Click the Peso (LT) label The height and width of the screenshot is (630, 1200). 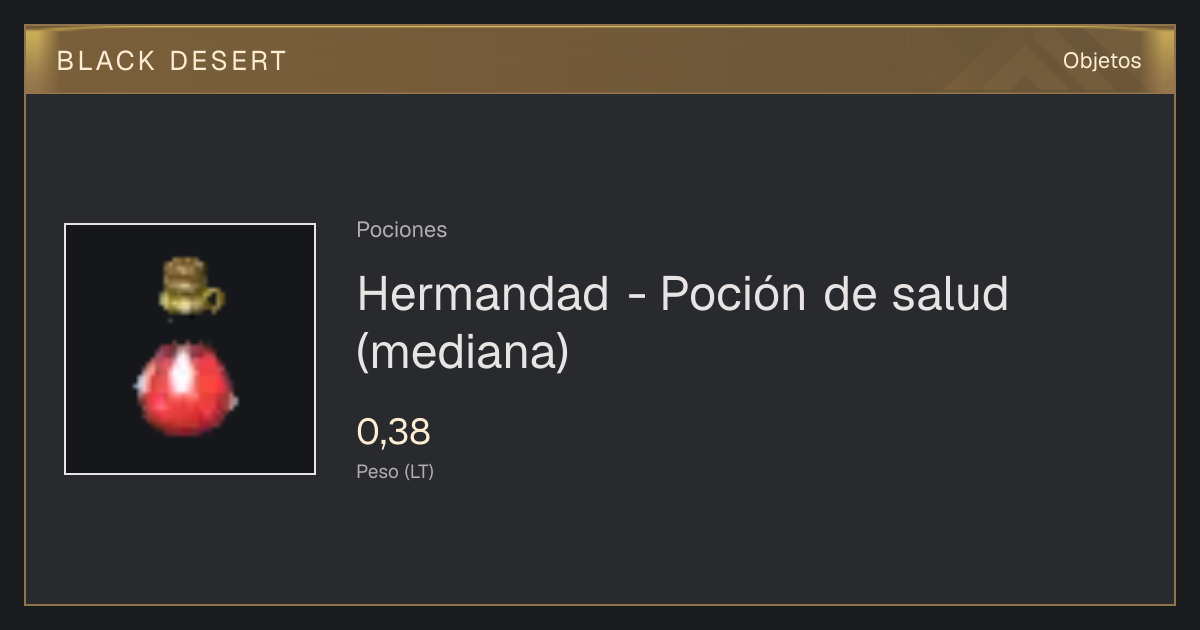(395, 472)
